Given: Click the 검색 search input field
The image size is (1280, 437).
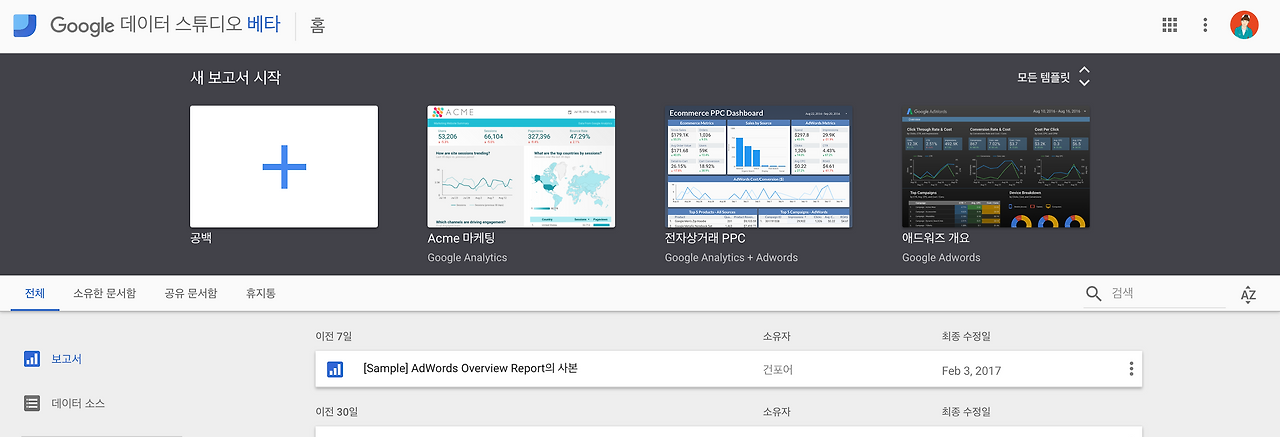Looking at the screenshot, I should pyautogui.click(x=1167, y=294).
